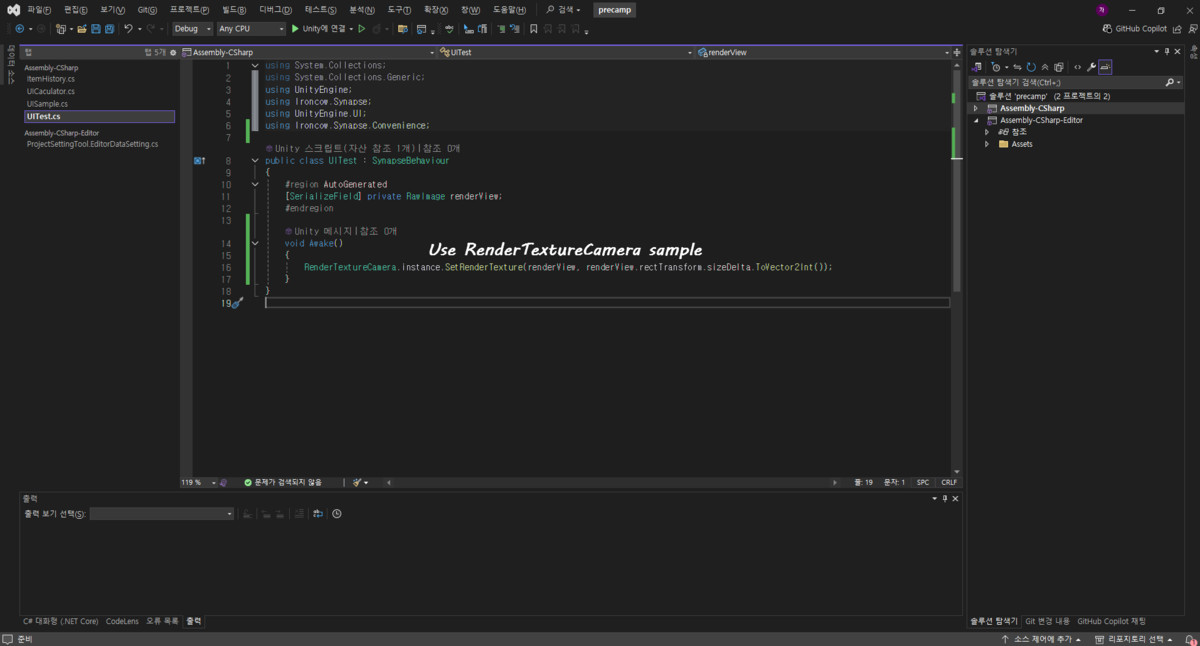
Task: Expand the Assembly-CSharp project node
Action: (976, 108)
